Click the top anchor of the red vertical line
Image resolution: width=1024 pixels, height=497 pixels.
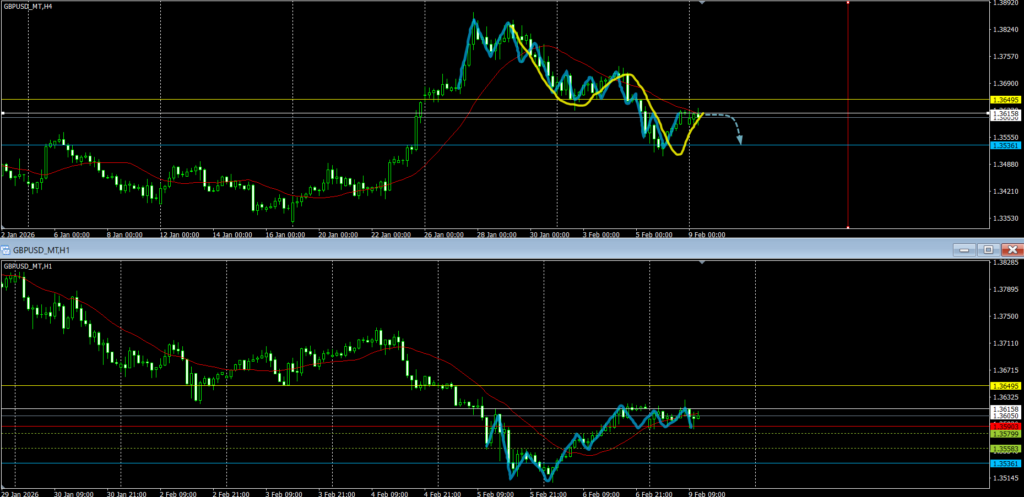pos(848,3)
